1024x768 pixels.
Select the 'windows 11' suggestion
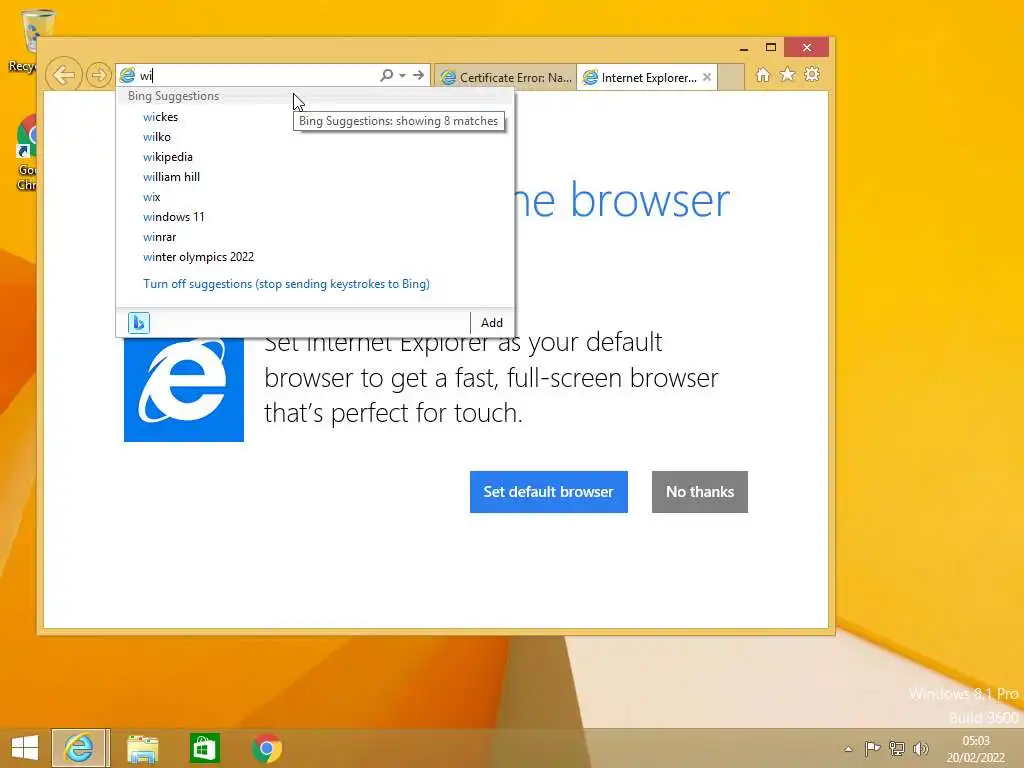pos(315,217)
